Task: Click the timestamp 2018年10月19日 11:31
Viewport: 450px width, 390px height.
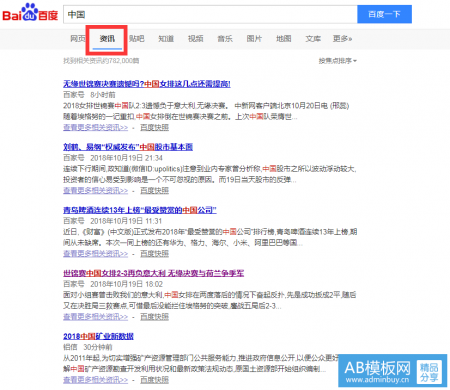Action: [126, 221]
